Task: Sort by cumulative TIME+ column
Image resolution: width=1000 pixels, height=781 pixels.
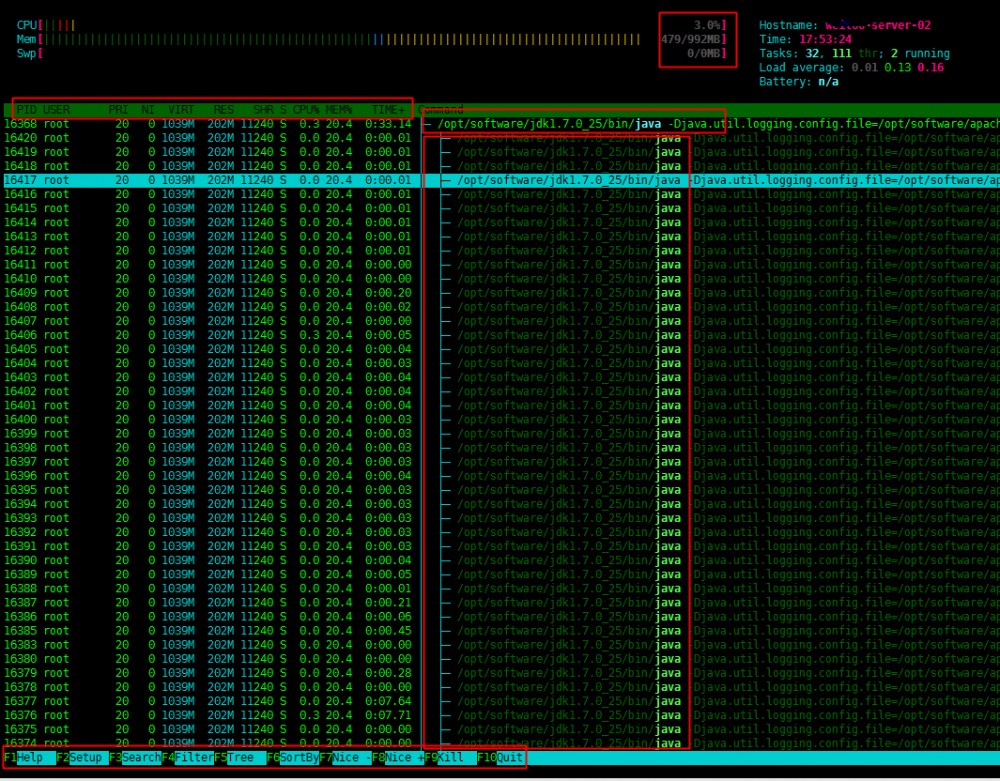Action: [388, 110]
